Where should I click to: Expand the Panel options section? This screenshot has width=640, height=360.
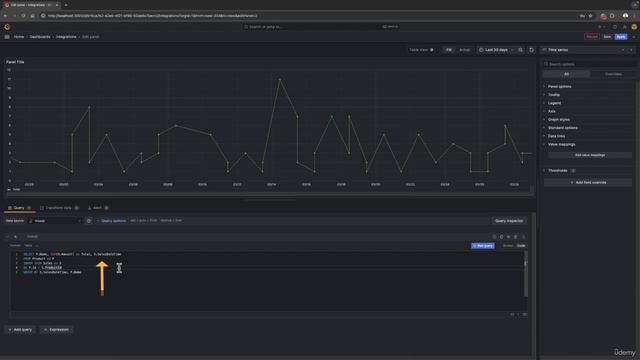559,87
